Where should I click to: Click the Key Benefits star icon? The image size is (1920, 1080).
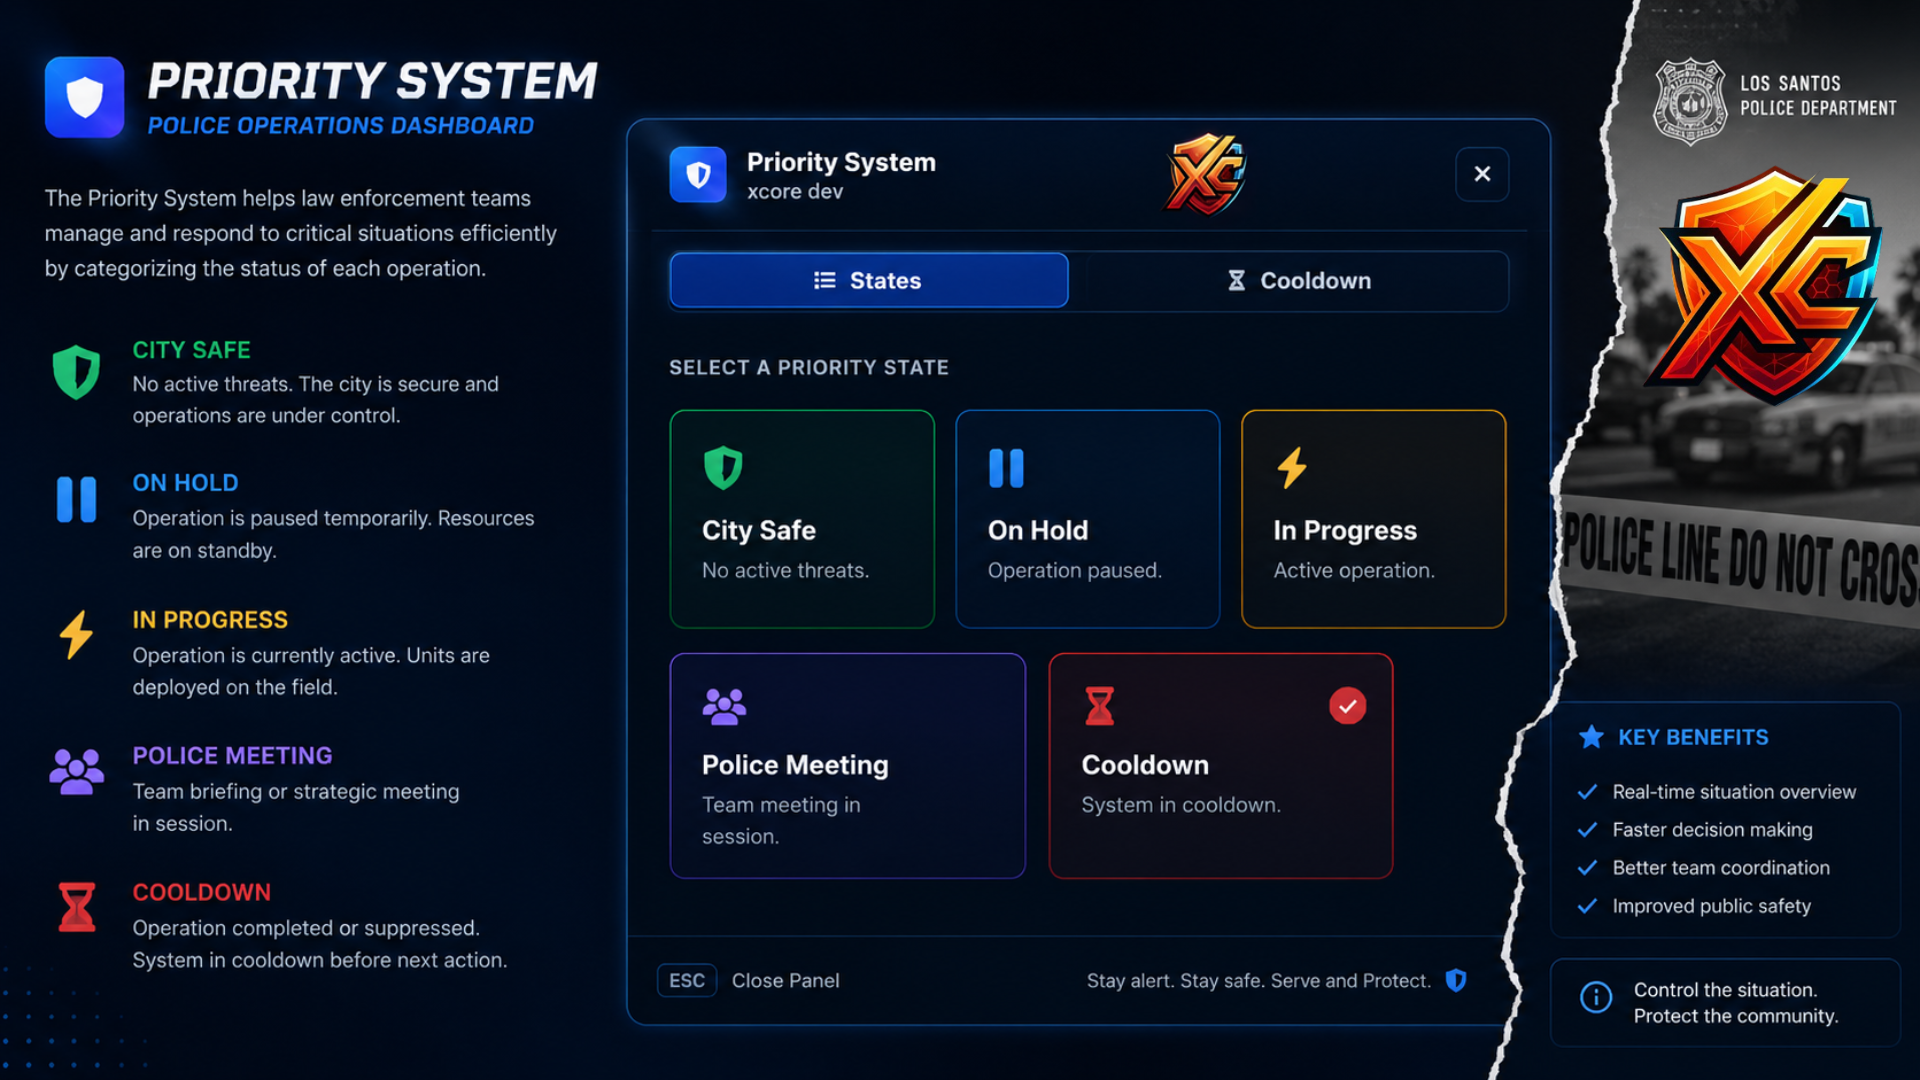1591,737
